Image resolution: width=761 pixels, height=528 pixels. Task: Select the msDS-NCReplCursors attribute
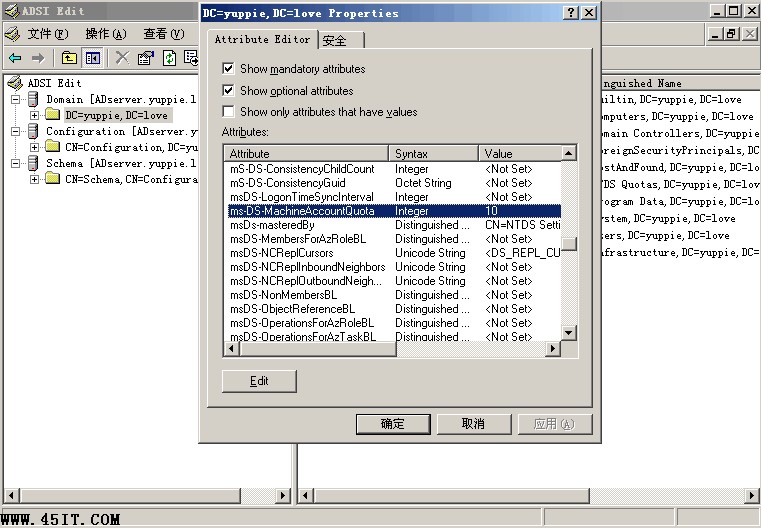tap(281, 253)
